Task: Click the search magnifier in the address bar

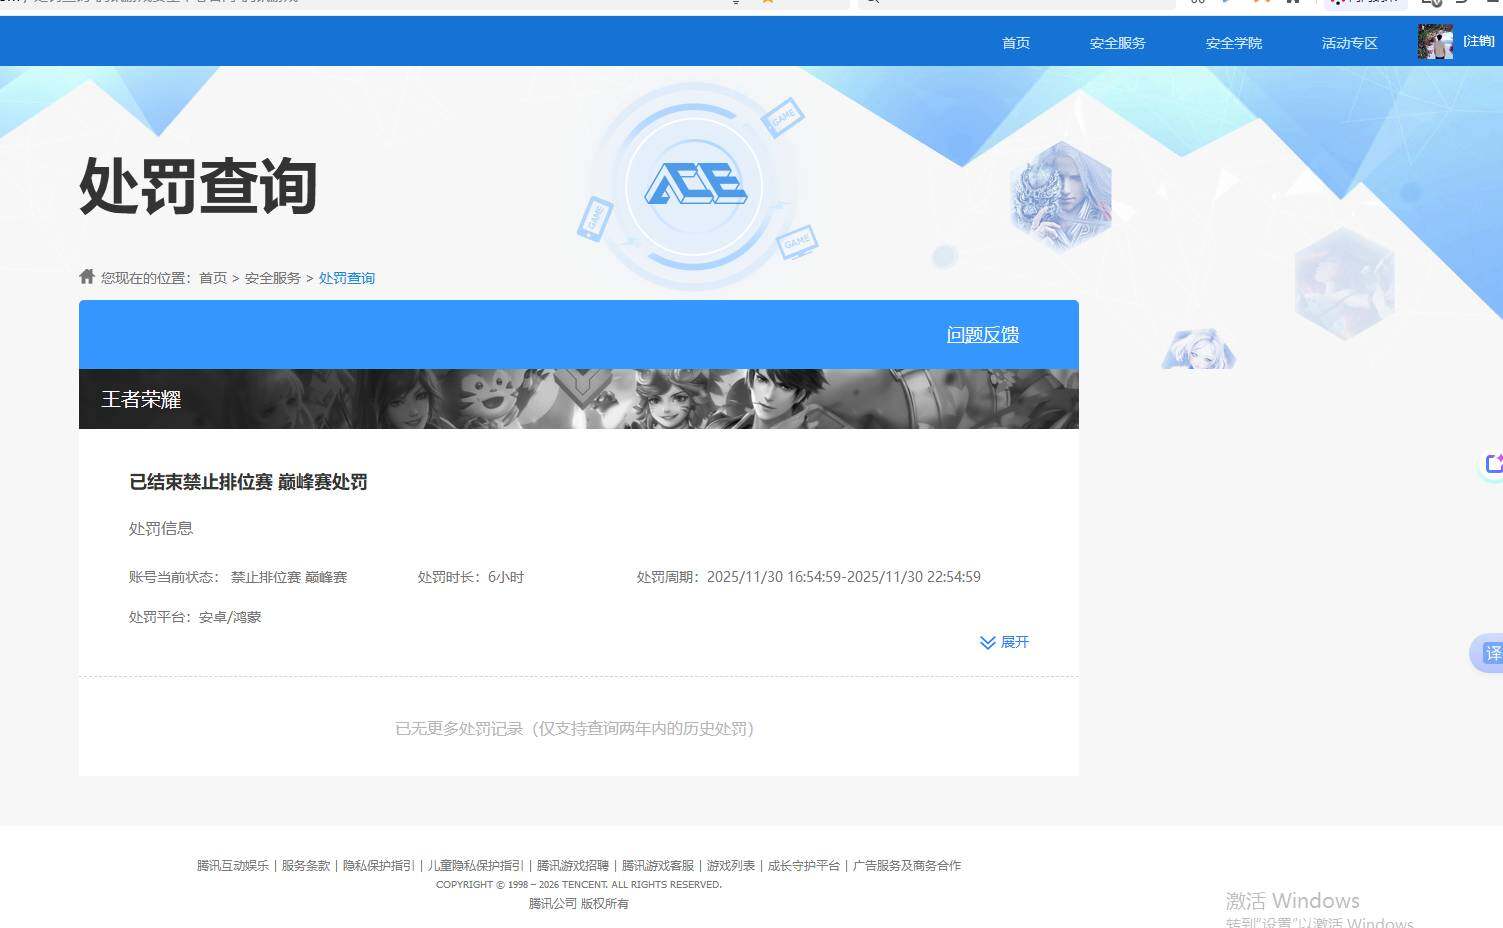Action: coord(872,4)
